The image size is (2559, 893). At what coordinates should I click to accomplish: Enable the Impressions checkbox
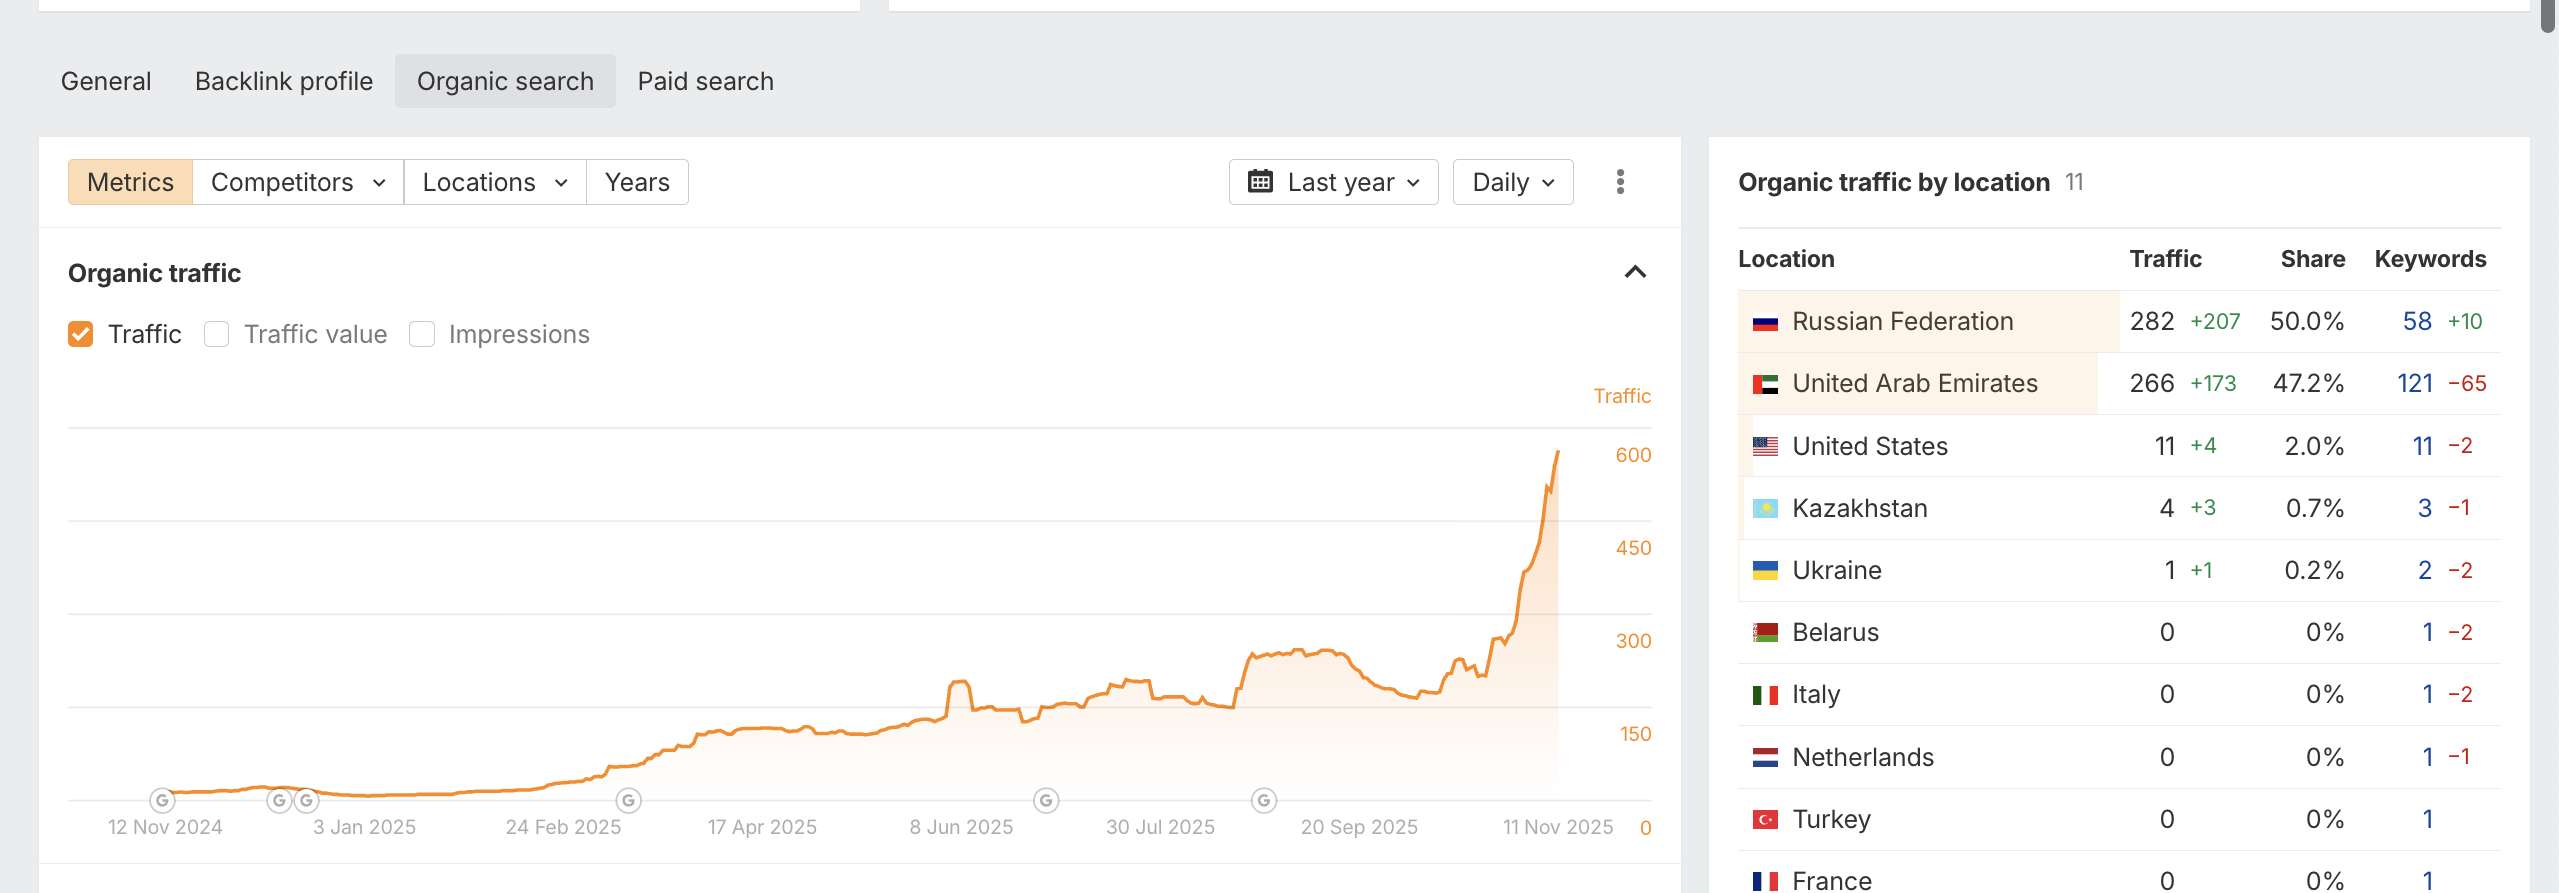[x=422, y=334]
